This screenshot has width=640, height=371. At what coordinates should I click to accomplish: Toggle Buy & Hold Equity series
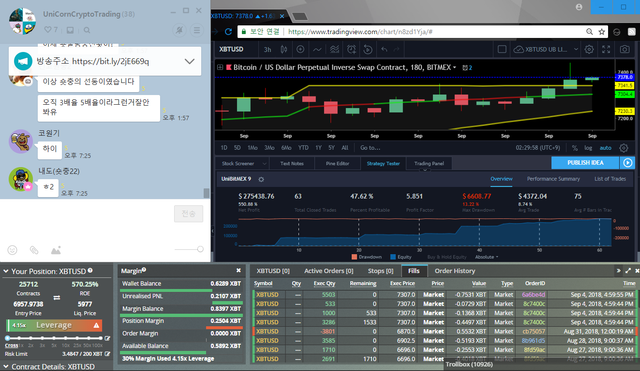[447, 257]
